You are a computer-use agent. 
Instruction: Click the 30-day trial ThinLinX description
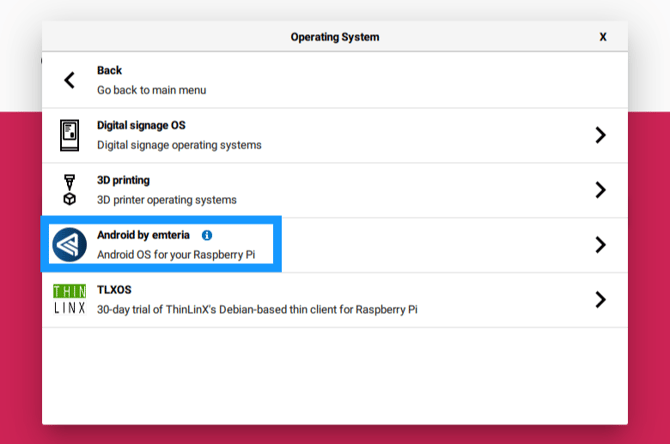pyautogui.click(x=257, y=309)
